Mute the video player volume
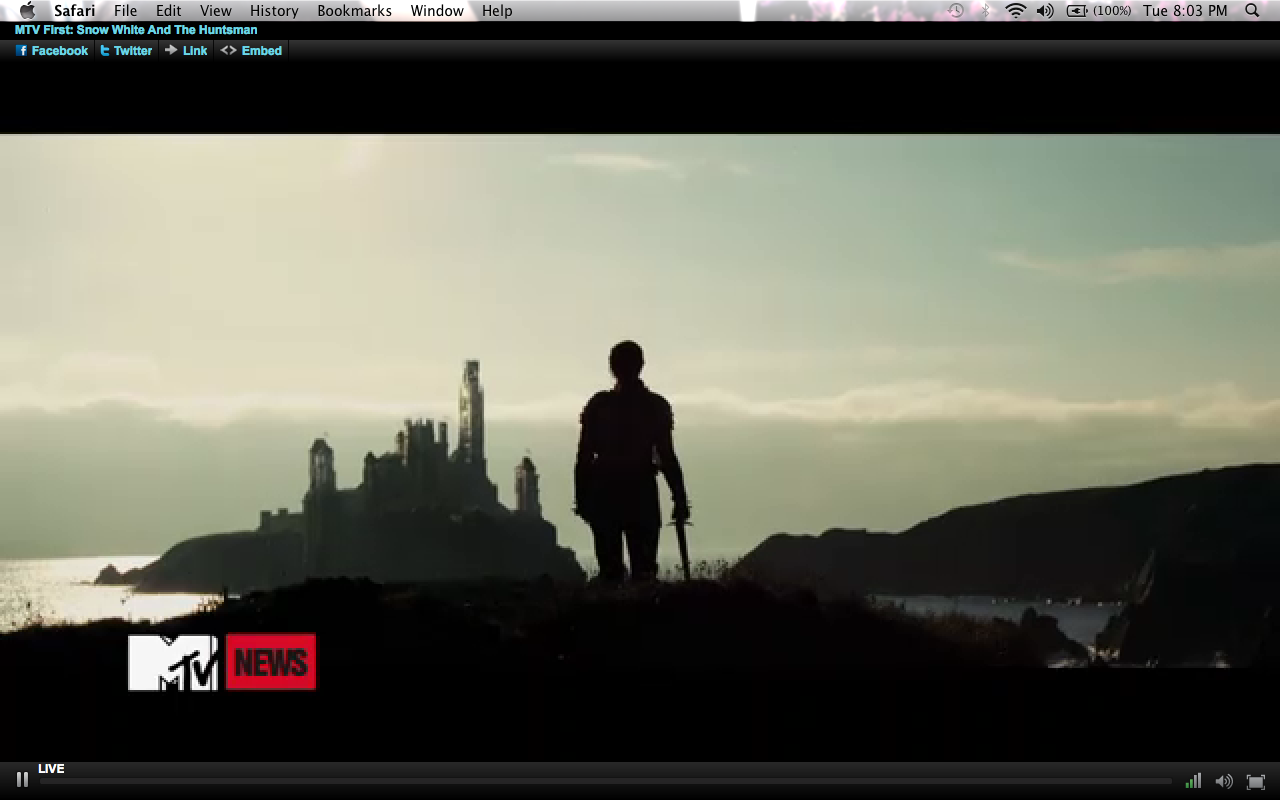The image size is (1280, 800). (x=1223, y=781)
